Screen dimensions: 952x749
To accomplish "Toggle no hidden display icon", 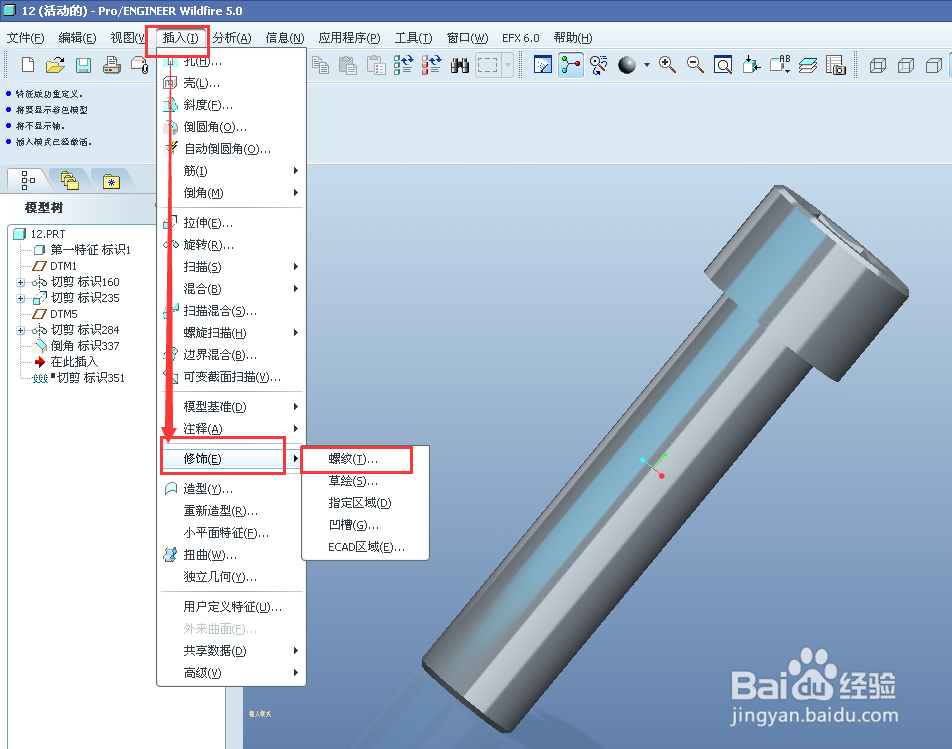I will coord(934,65).
